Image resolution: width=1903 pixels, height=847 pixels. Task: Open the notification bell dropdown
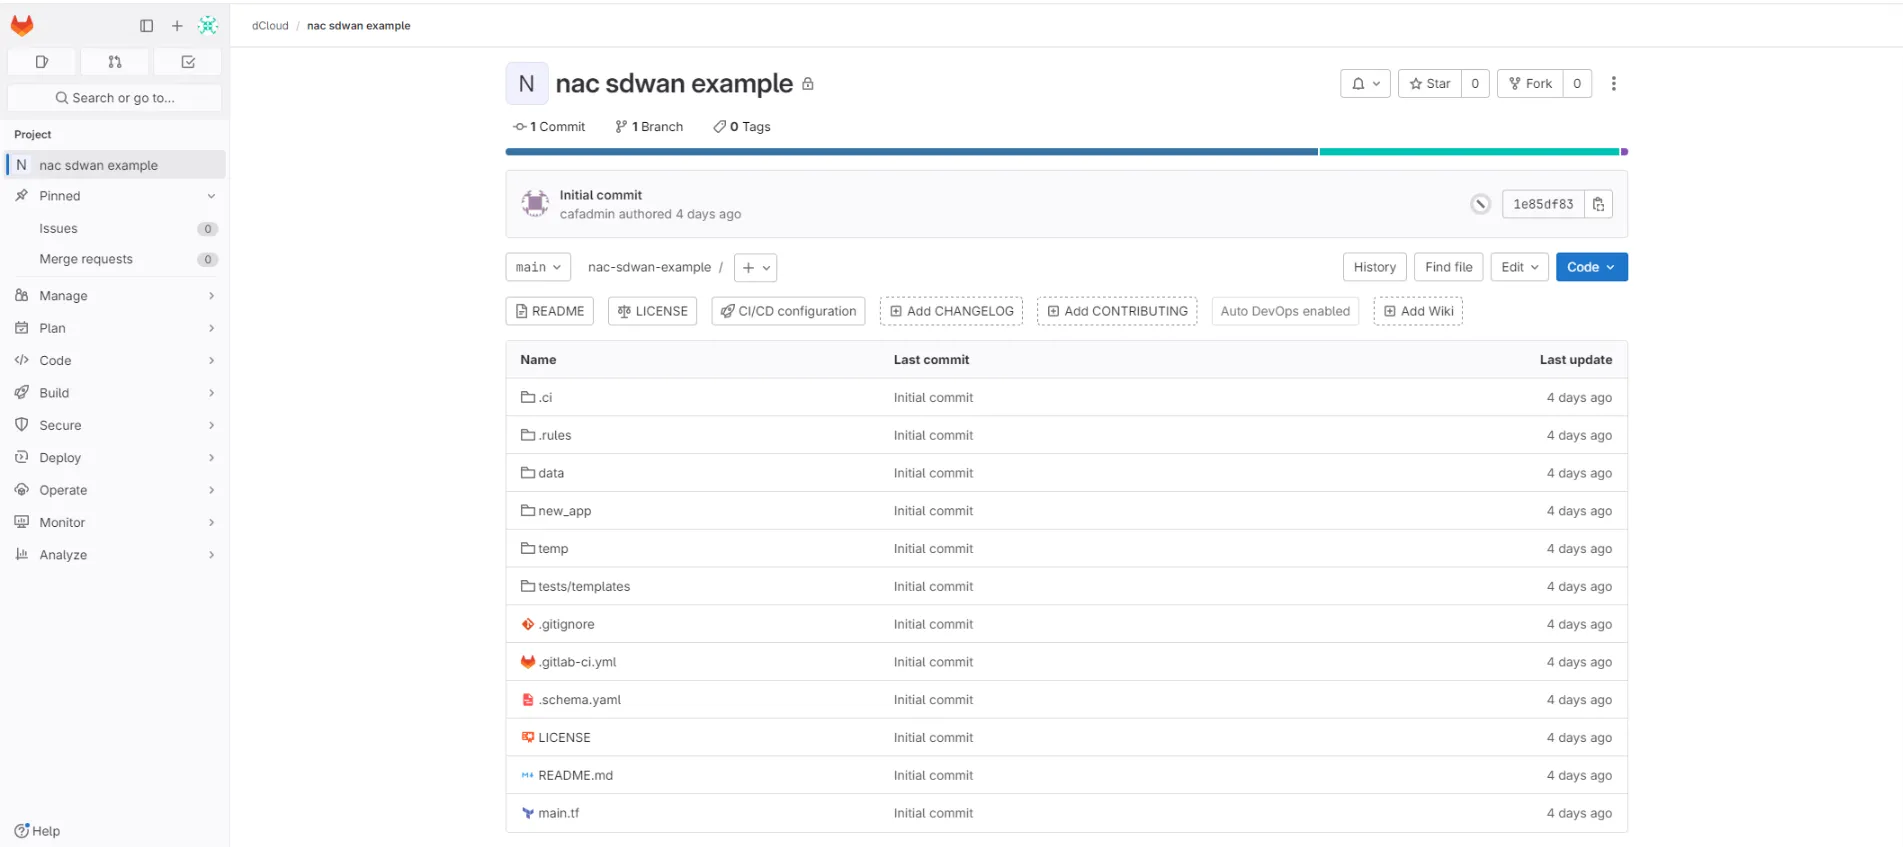click(1365, 84)
